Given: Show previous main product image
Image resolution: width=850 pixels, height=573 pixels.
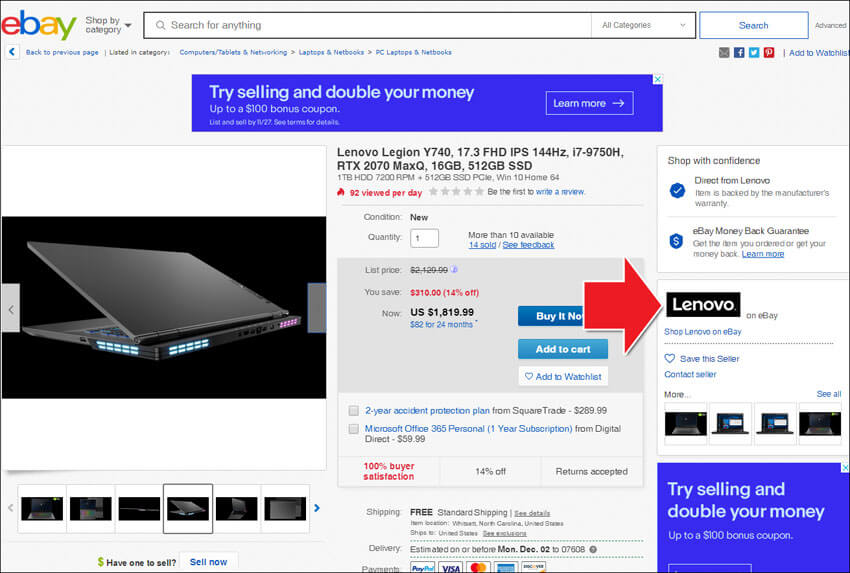Looking at the screenshot, I should (11, 309).
